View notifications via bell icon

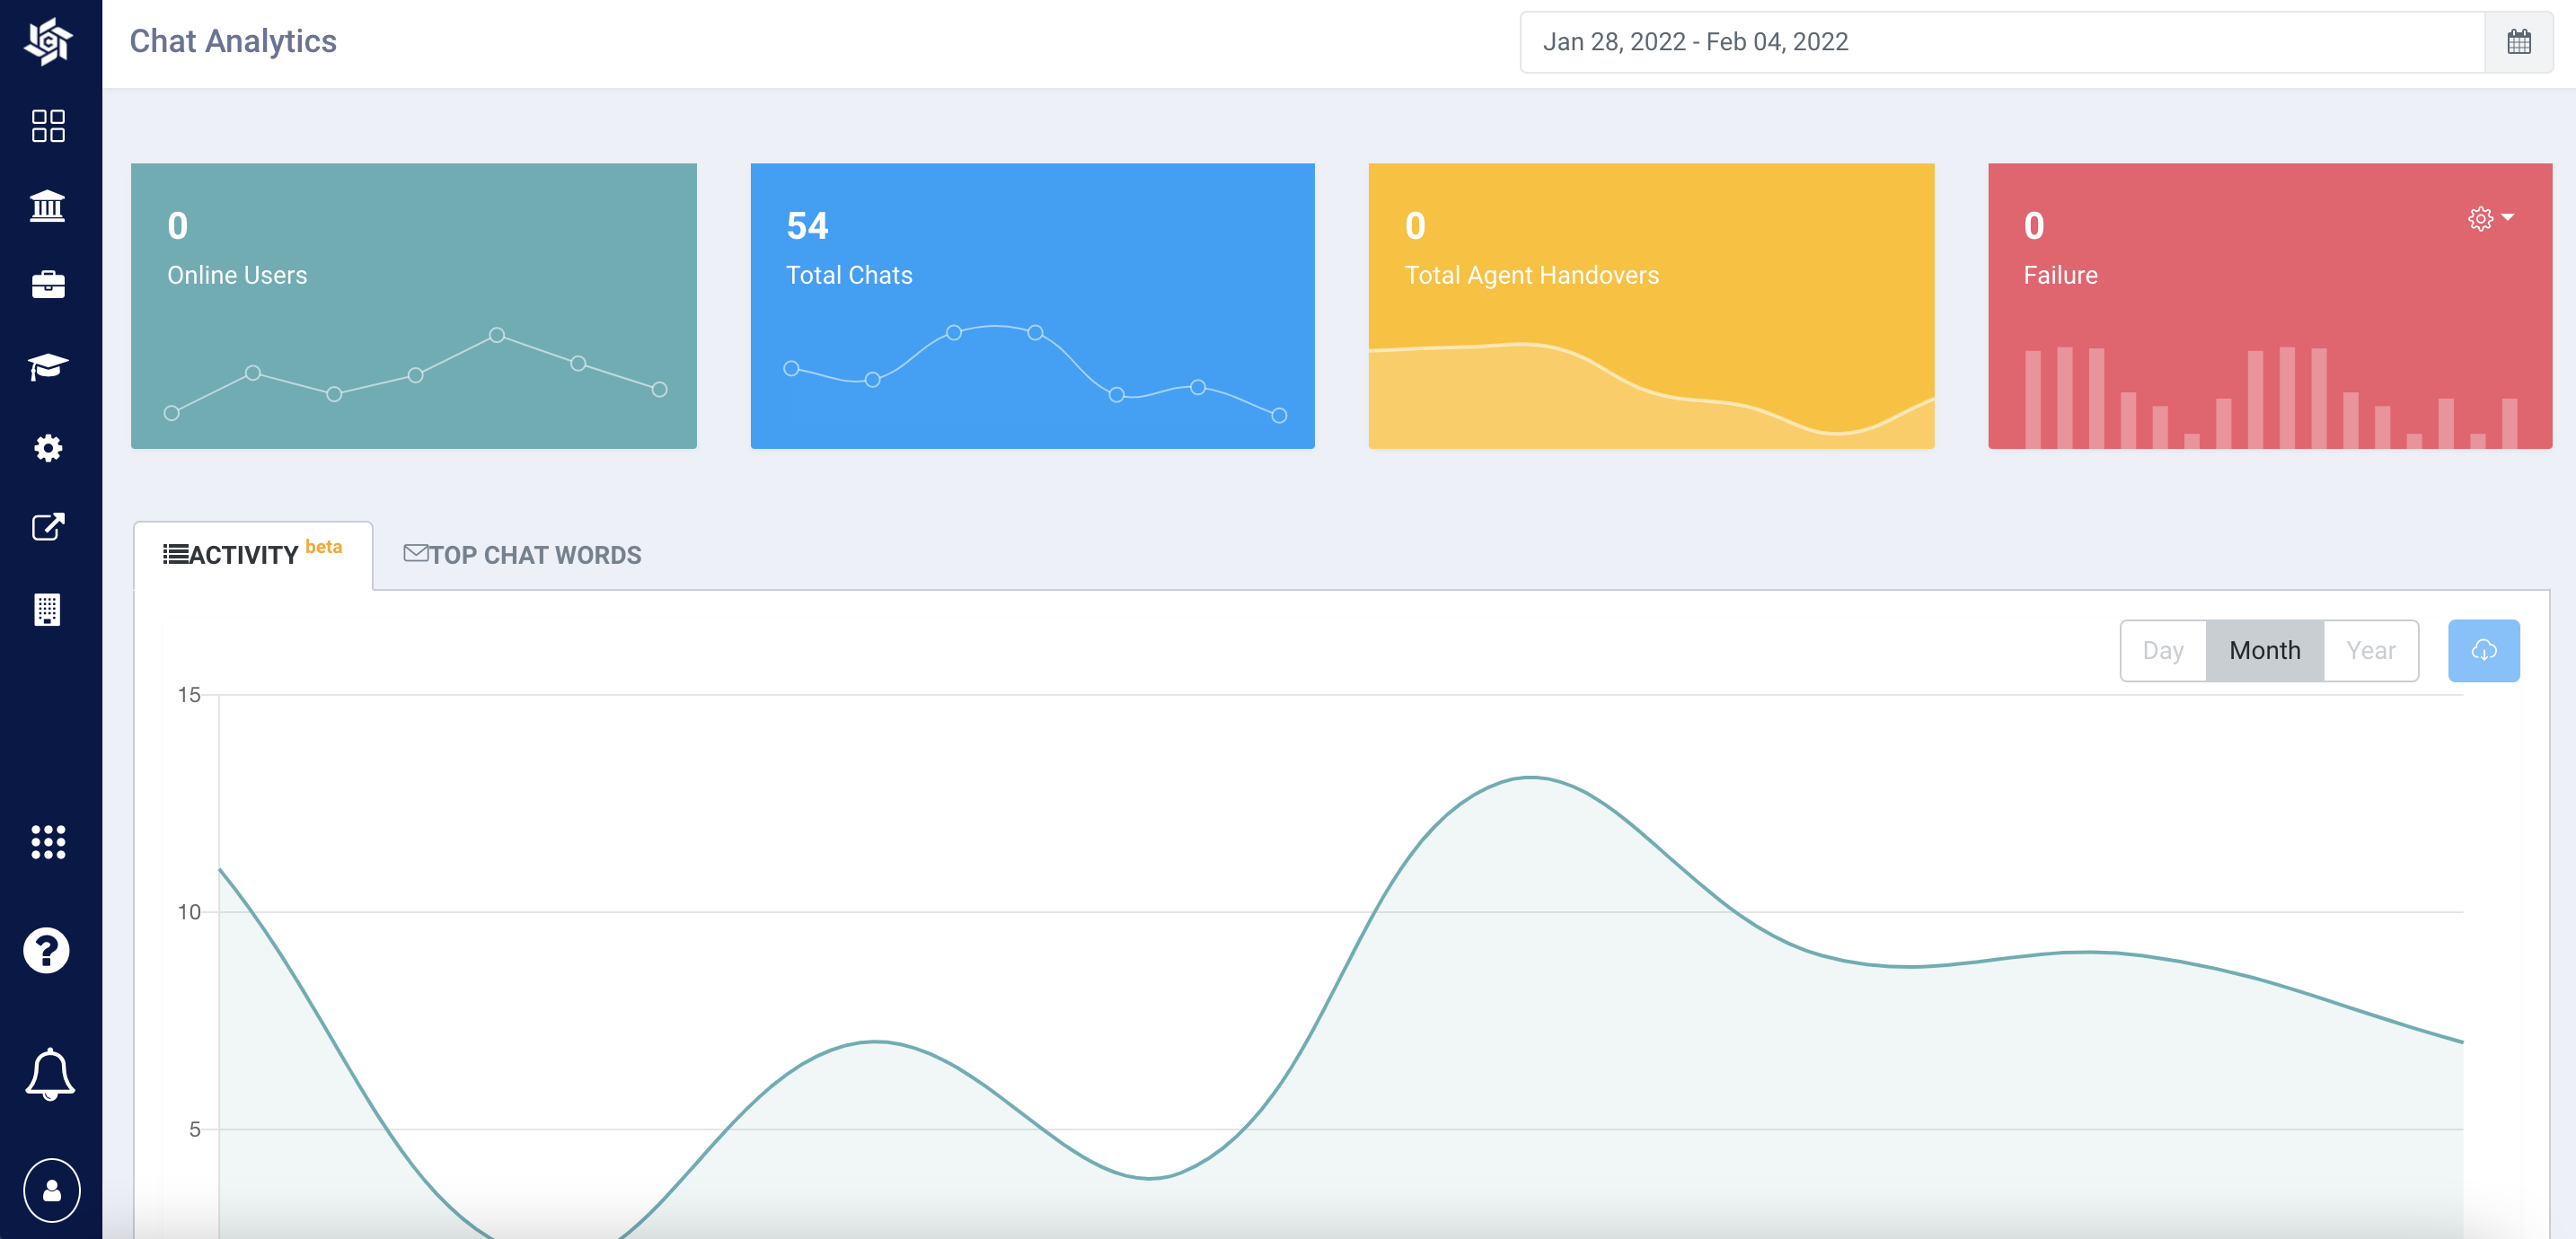click(49, 1074)
